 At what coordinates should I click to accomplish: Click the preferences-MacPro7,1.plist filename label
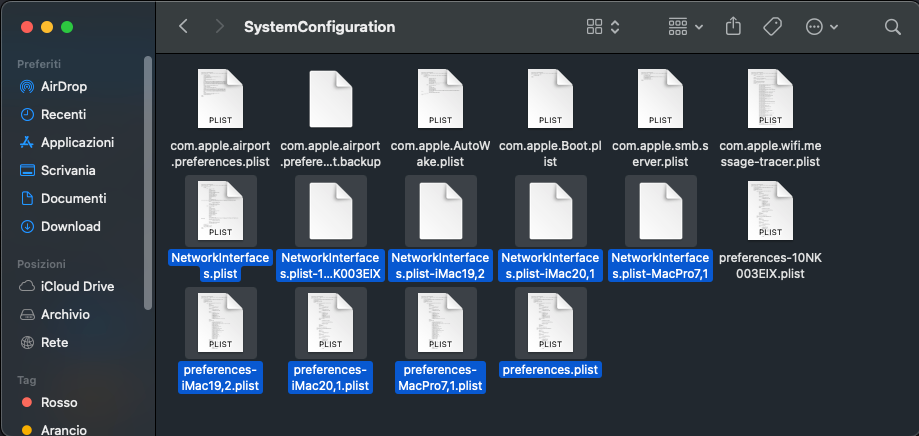coord(440,377)
